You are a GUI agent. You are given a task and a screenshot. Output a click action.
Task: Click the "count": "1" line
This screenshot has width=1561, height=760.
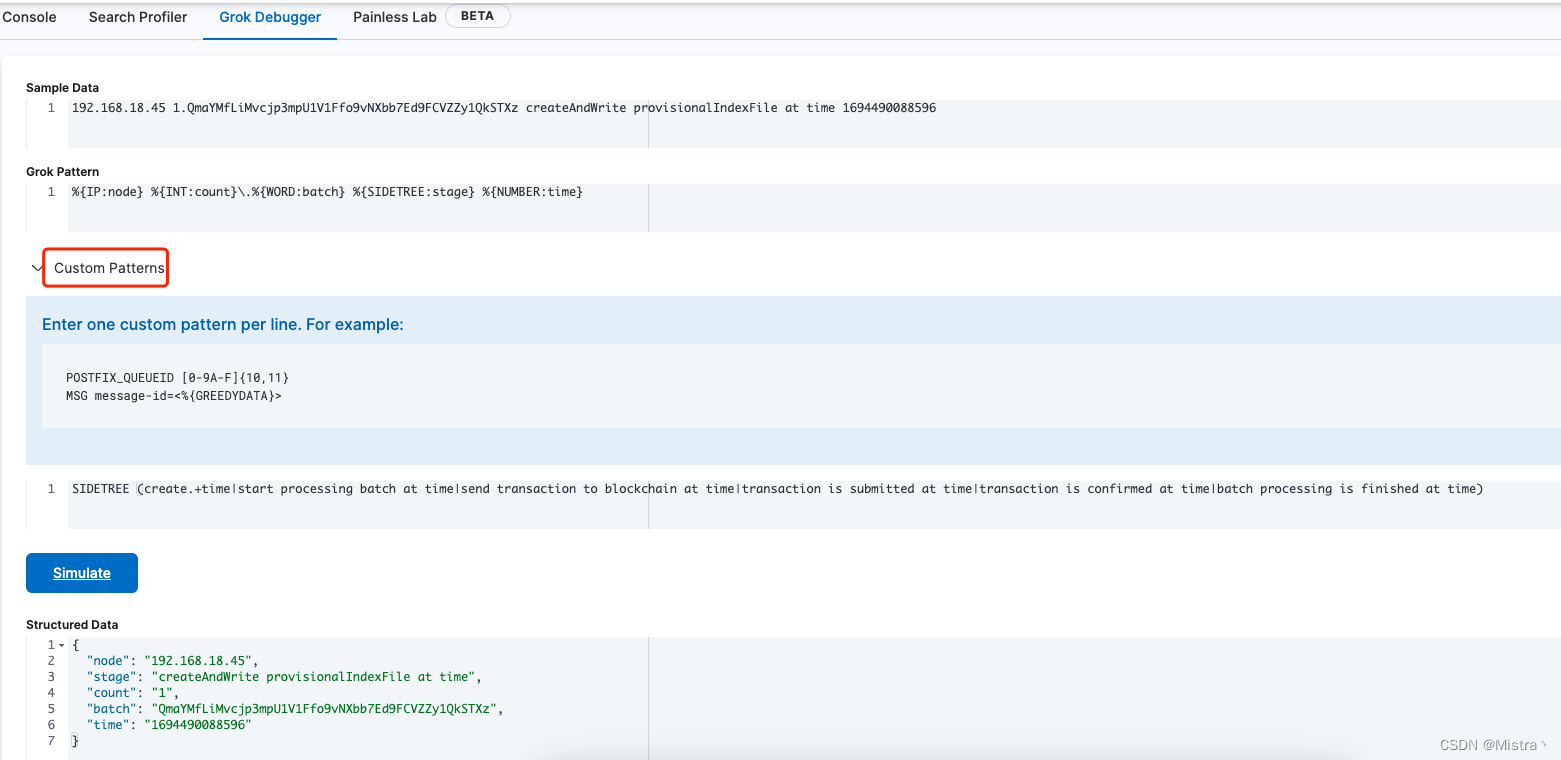coord(133,693)
